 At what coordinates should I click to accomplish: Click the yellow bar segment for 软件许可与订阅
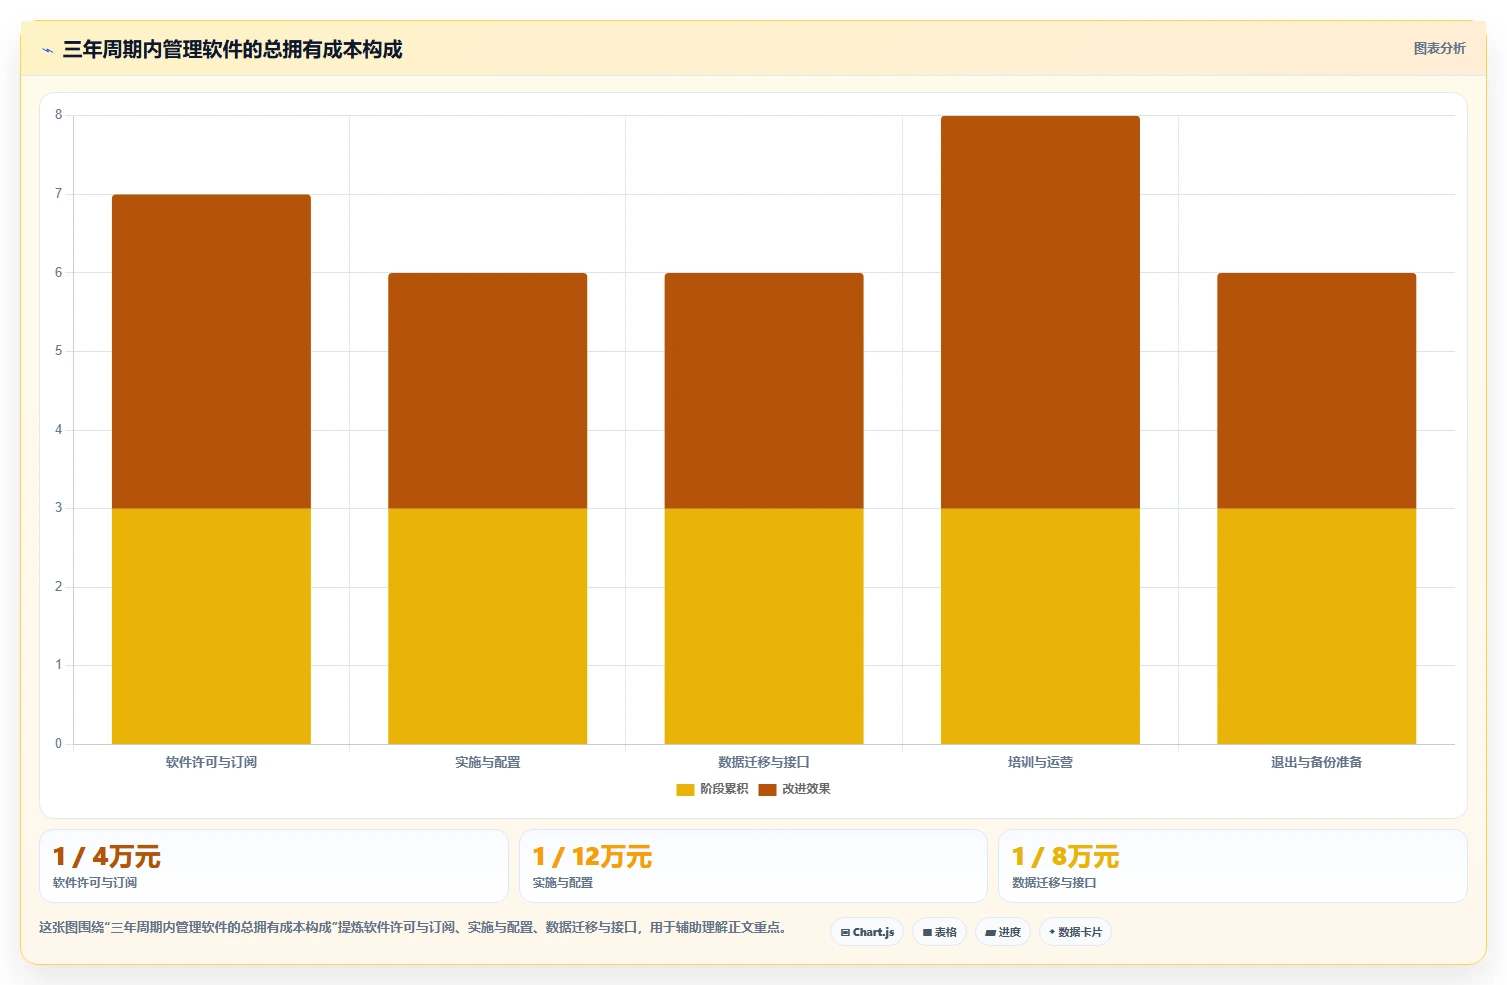(211, 626)
